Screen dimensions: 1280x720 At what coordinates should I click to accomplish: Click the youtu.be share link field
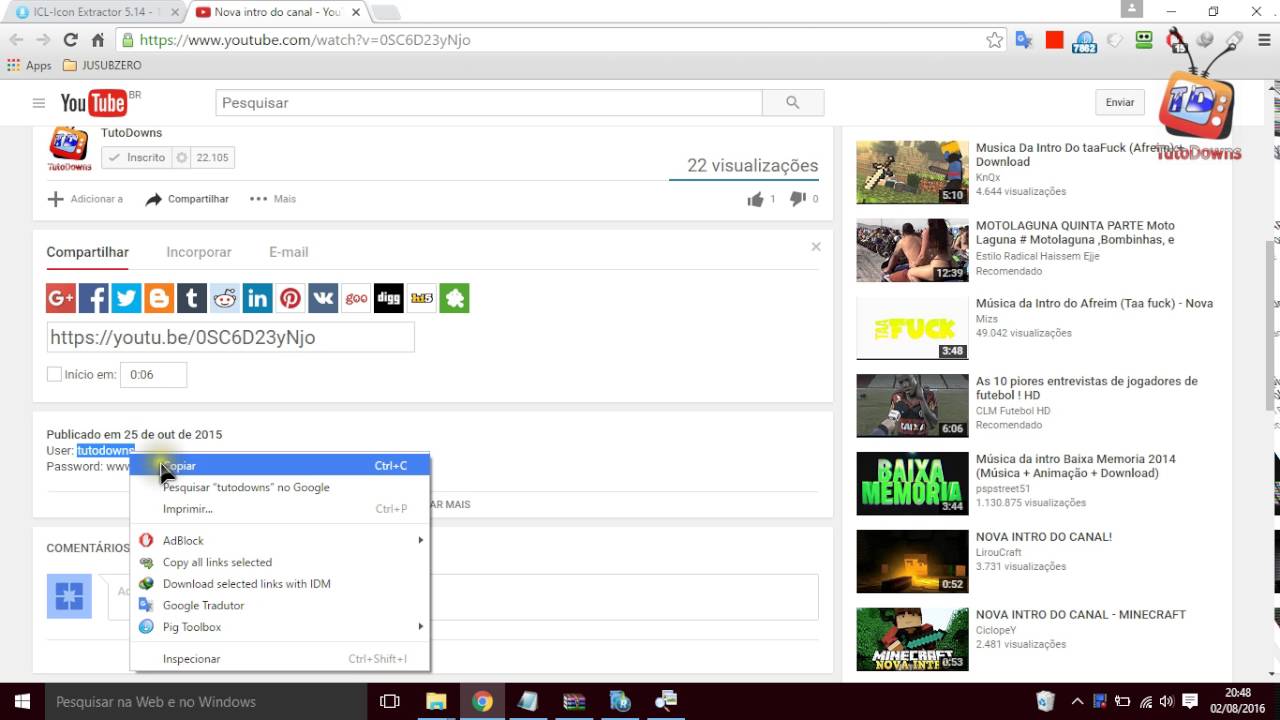(x=230, y=337)
